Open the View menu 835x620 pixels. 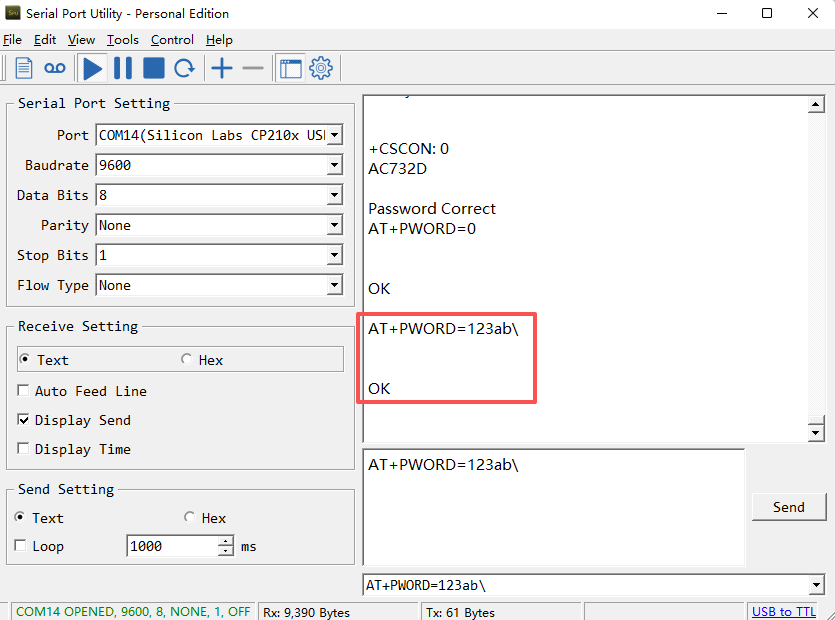pos(81,40)
